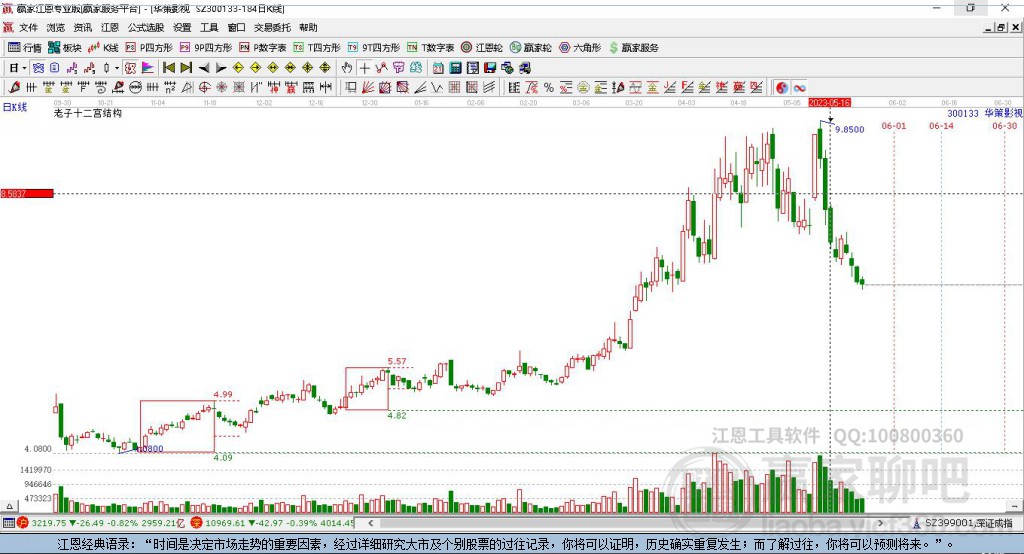Open the 六角形 hexagon tool
The image size is (1024, 554).
coord(580,48)
